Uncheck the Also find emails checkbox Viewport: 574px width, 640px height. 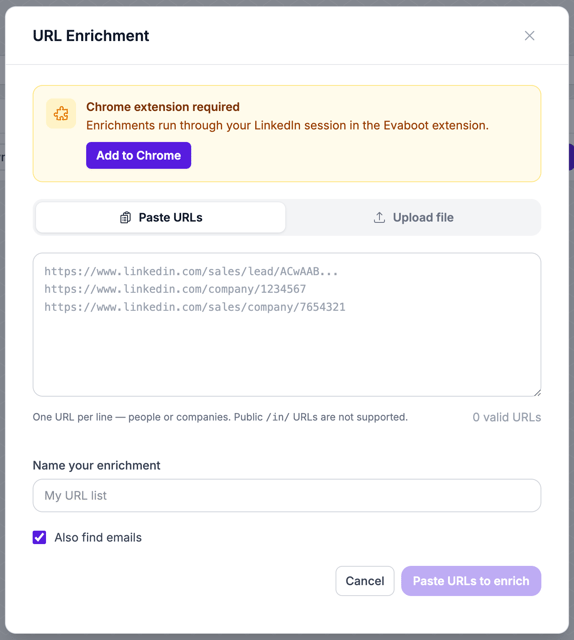[40, 538]
